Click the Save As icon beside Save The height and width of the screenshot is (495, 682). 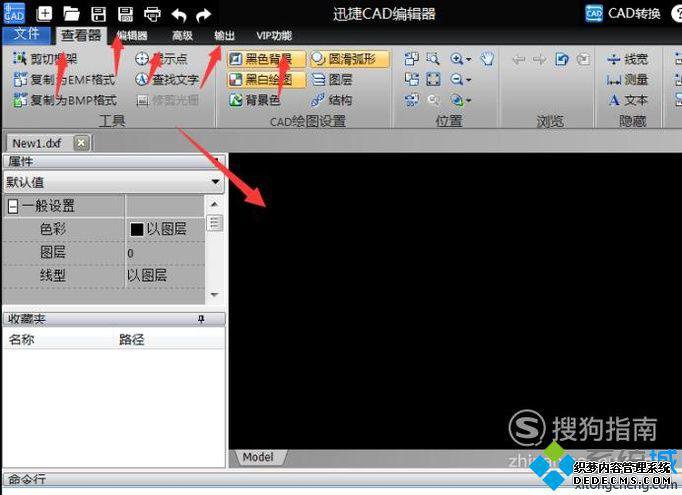[x=125, y=14]
